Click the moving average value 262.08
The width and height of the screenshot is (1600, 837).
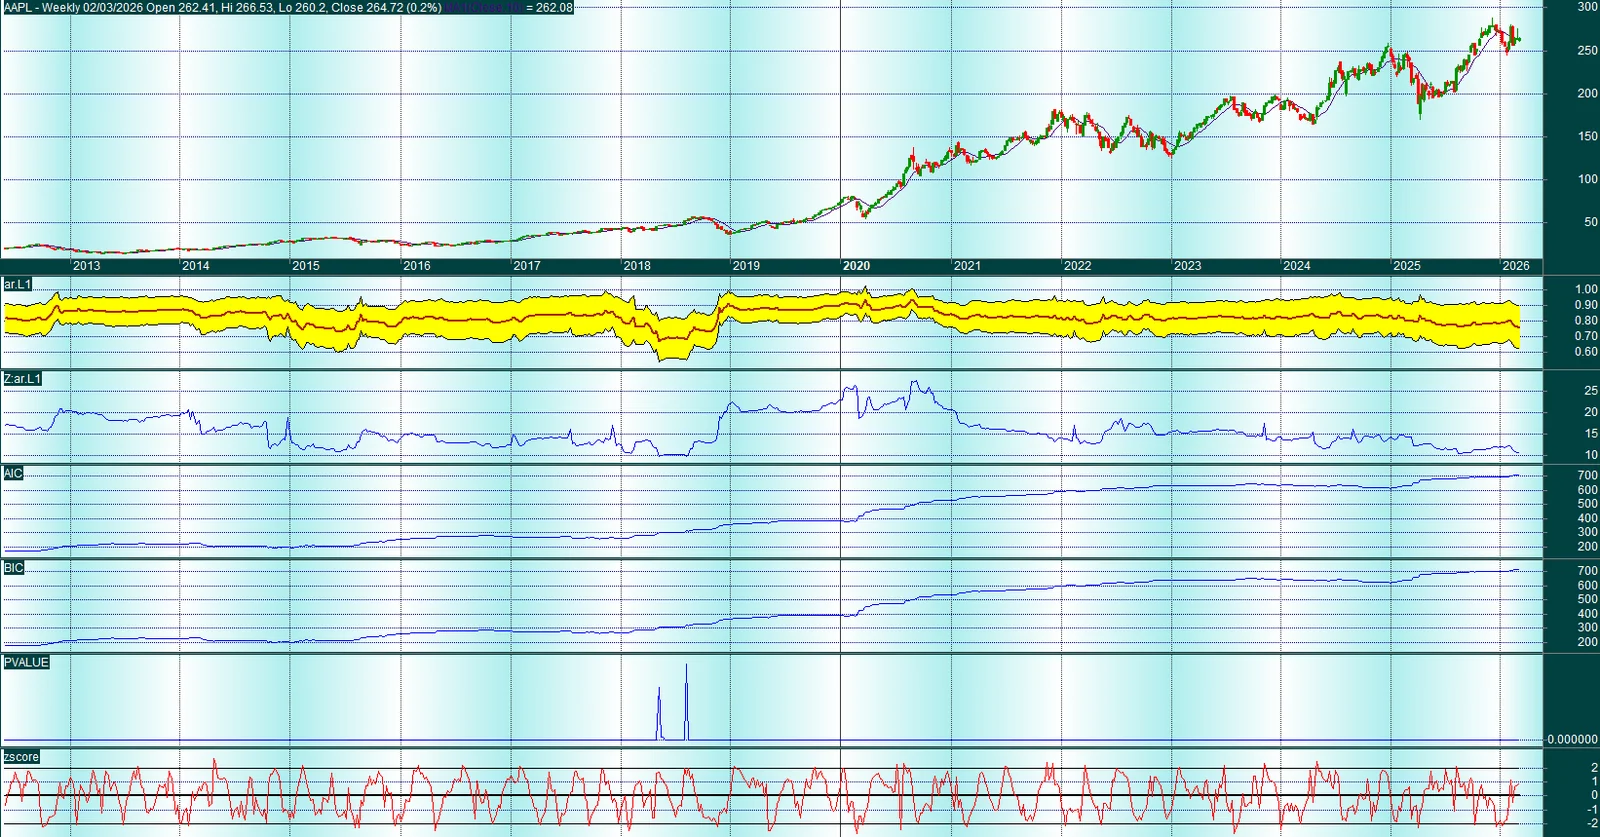[555, 7]
